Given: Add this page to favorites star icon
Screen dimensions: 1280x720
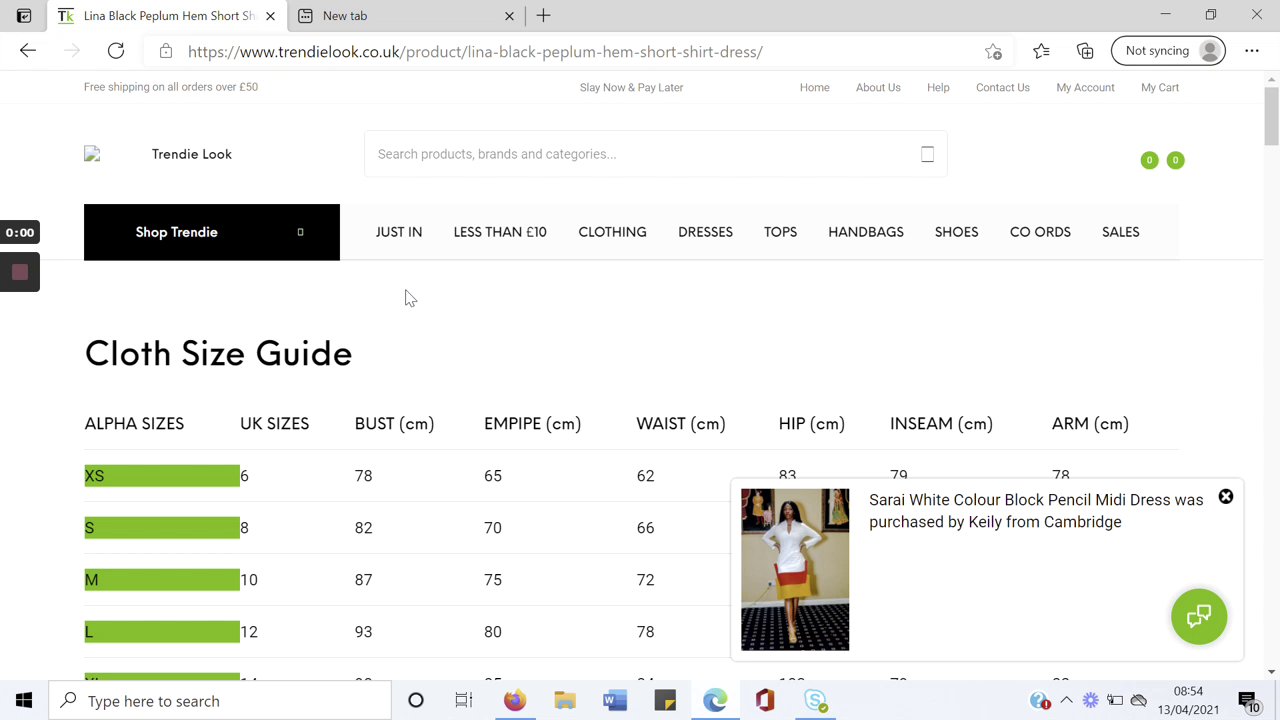Looking at the screenshot, I should click(x=993, y=51).
